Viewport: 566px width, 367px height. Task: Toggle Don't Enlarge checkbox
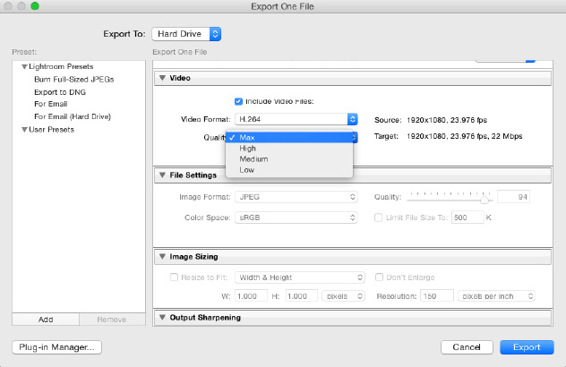tap(379, 277)
